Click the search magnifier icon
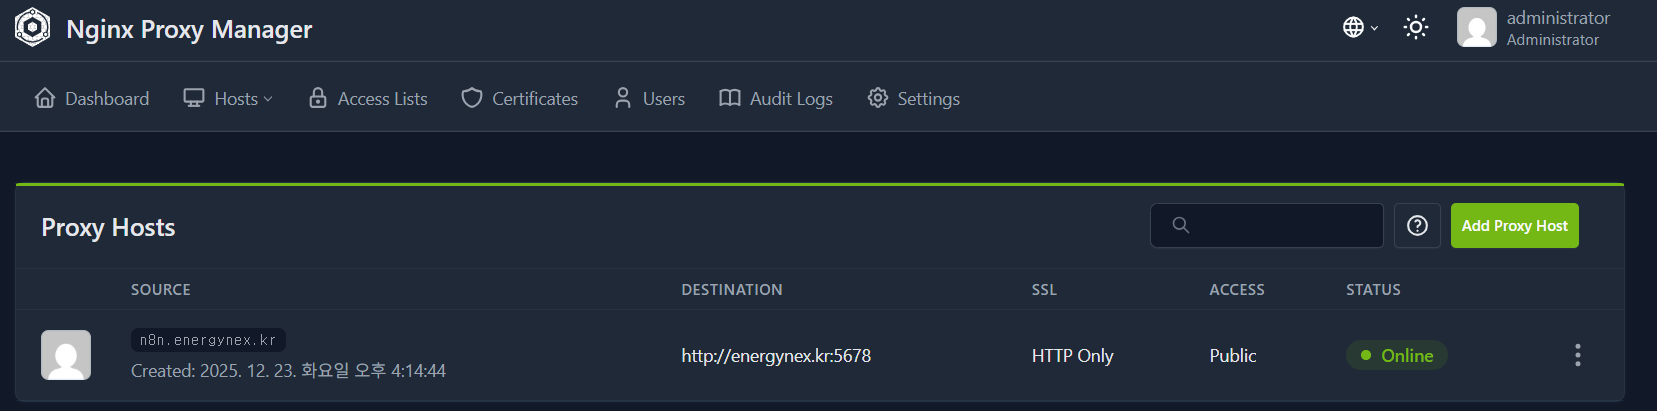 (x=1181, y=226)
